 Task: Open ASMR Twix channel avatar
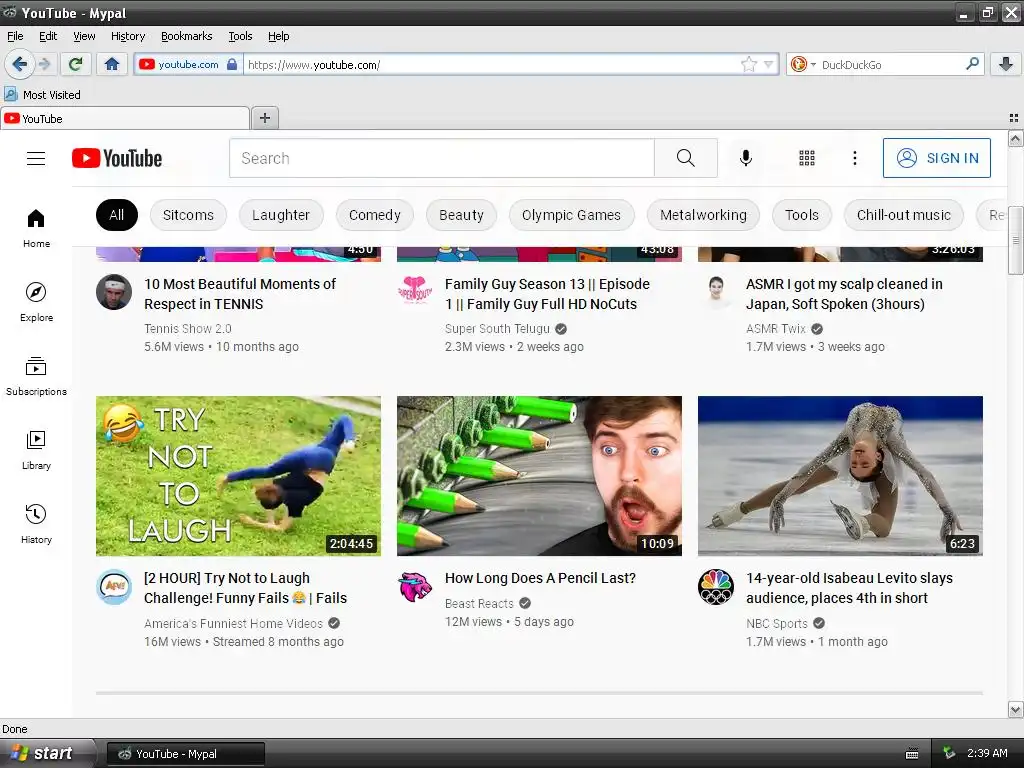click(x=716, y=291)
